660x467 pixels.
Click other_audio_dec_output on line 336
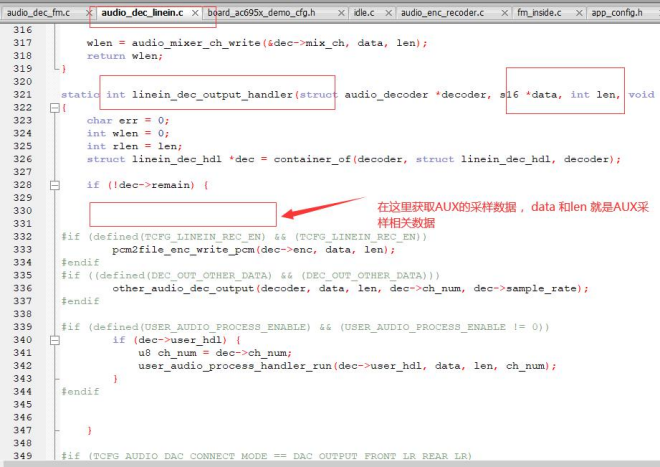coord(184,289)
